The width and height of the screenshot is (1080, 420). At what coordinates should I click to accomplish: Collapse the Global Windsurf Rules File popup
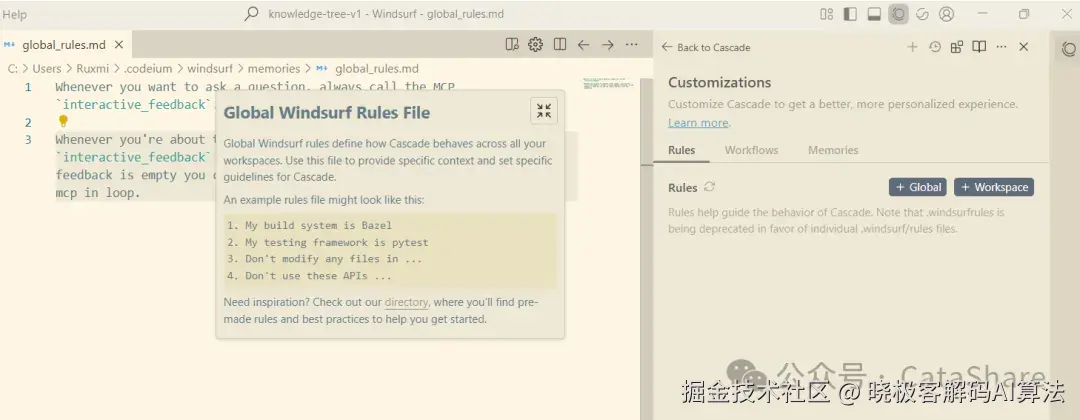click(543, 111)
